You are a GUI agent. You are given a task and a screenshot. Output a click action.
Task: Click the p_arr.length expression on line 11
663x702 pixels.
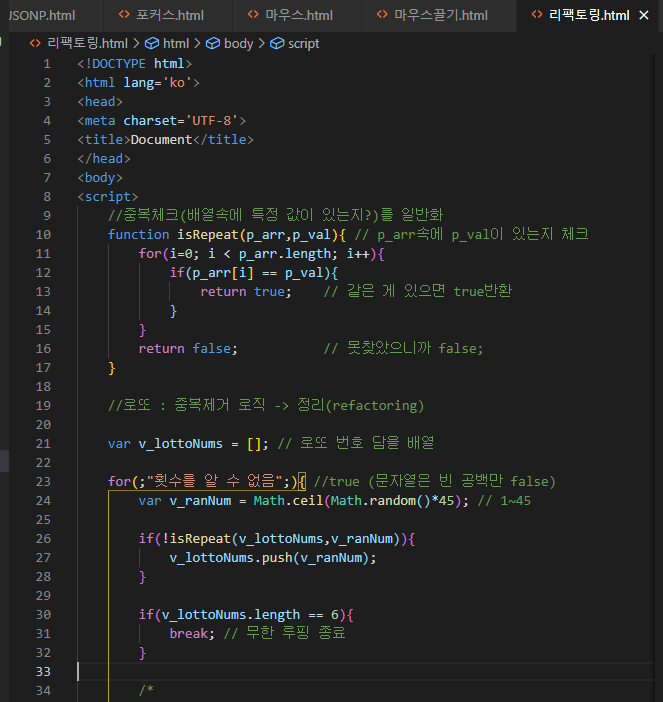coord(285,254)
